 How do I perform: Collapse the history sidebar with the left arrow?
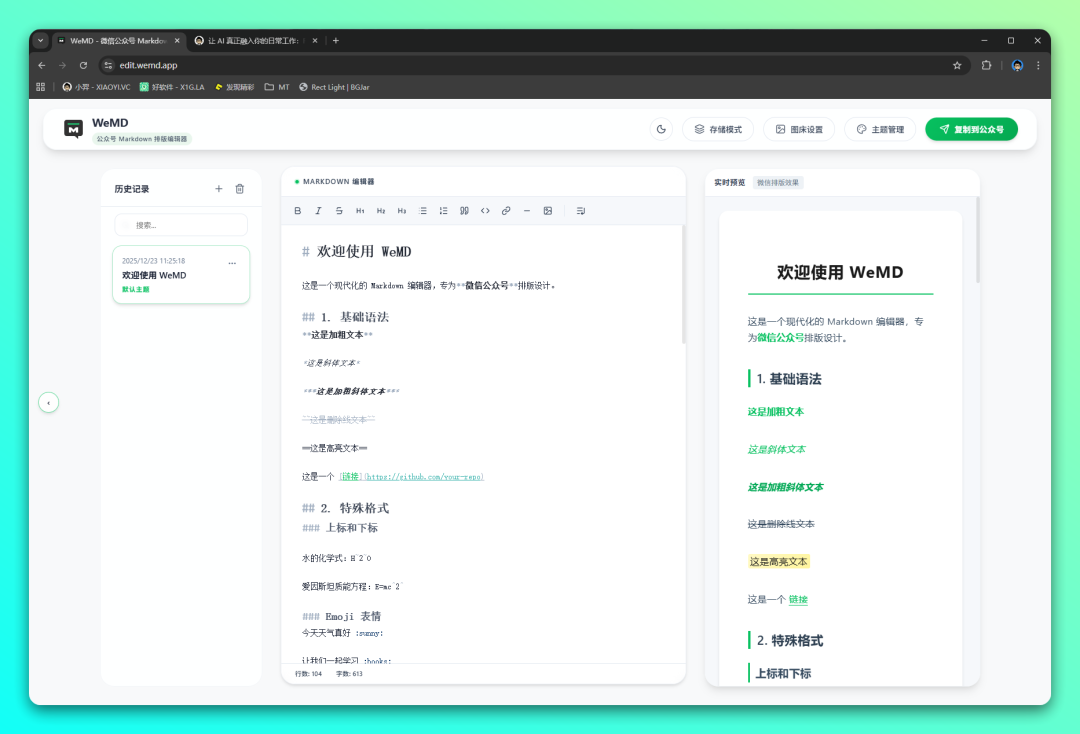click(x=48, y=402)
